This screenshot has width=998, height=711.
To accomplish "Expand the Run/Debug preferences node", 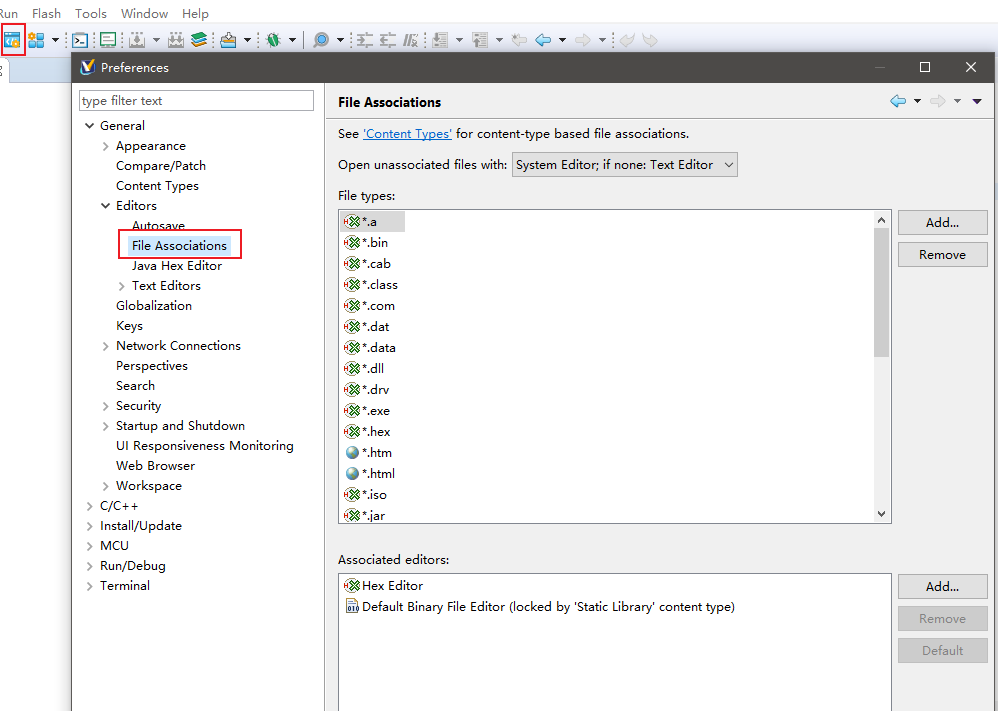I will [90, 566].
